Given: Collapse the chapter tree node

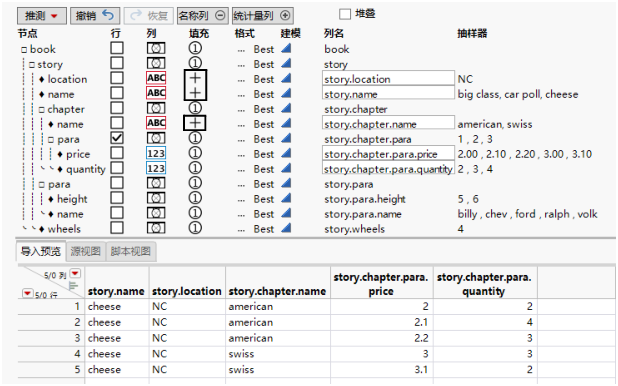Looking at the screenshot, I should (x=41, y=110).
